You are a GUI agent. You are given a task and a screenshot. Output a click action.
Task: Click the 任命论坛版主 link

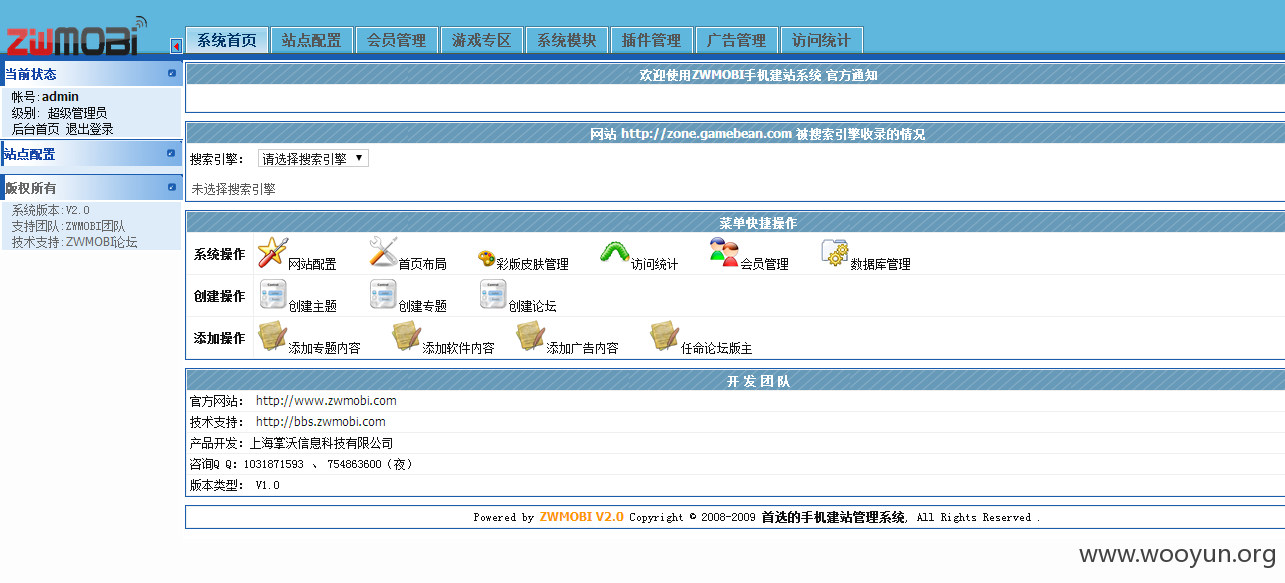tap(716, 348)
